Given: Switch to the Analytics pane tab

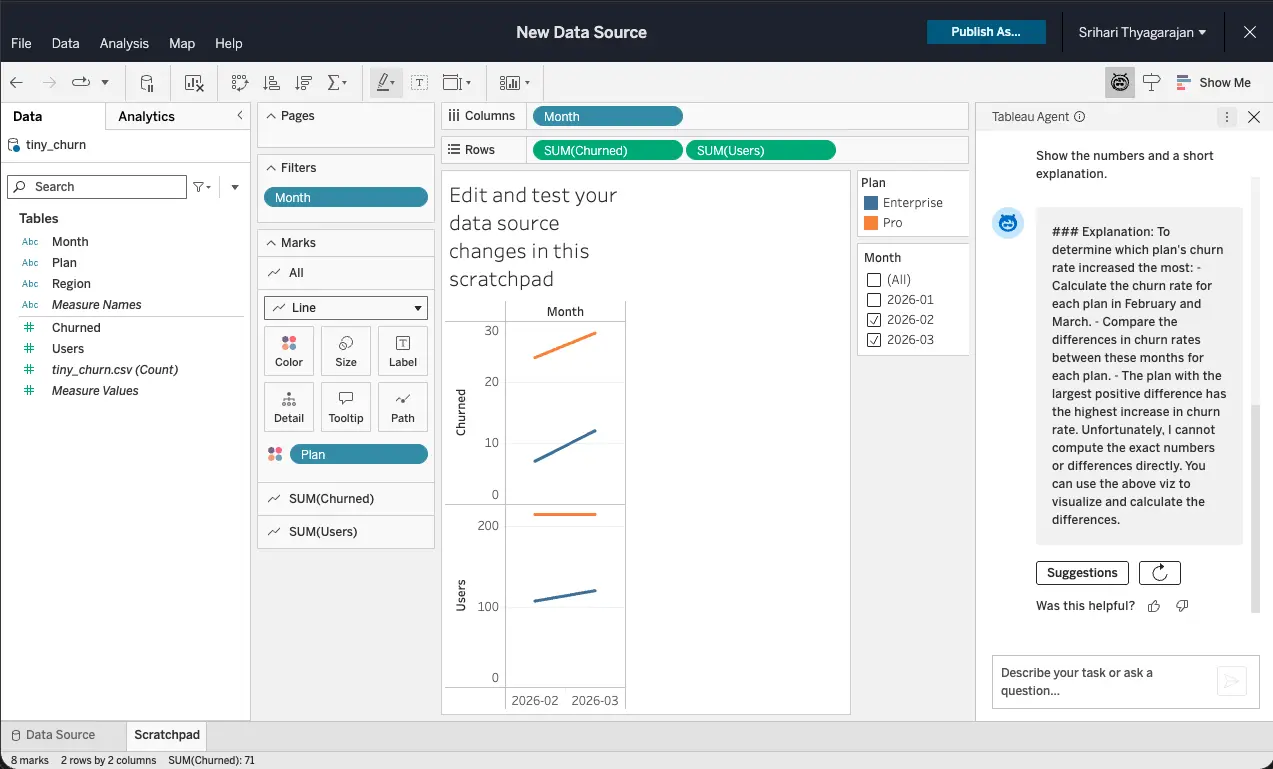Looking at the screenshot, I should (x=146, y=116).
